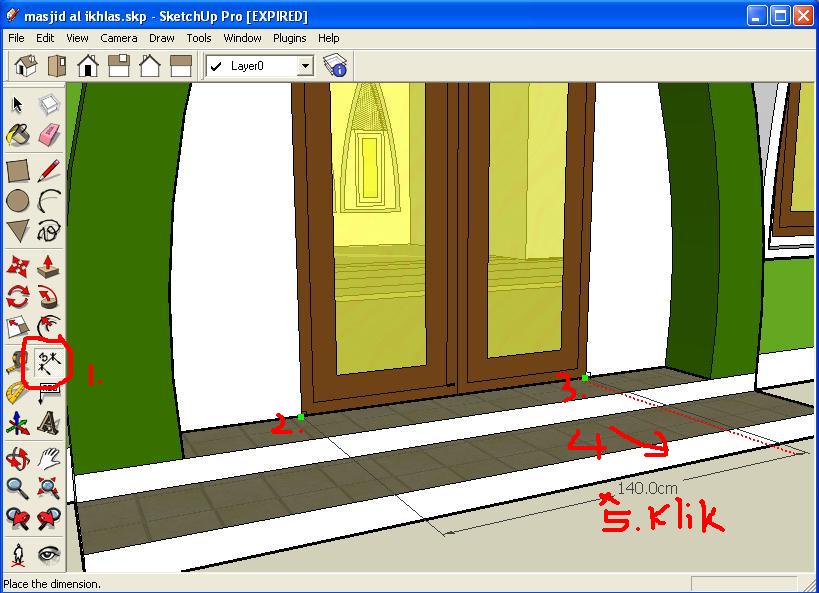819x593 pixels.
Task: Open the Plugins menu
Action: pos(289,38)
